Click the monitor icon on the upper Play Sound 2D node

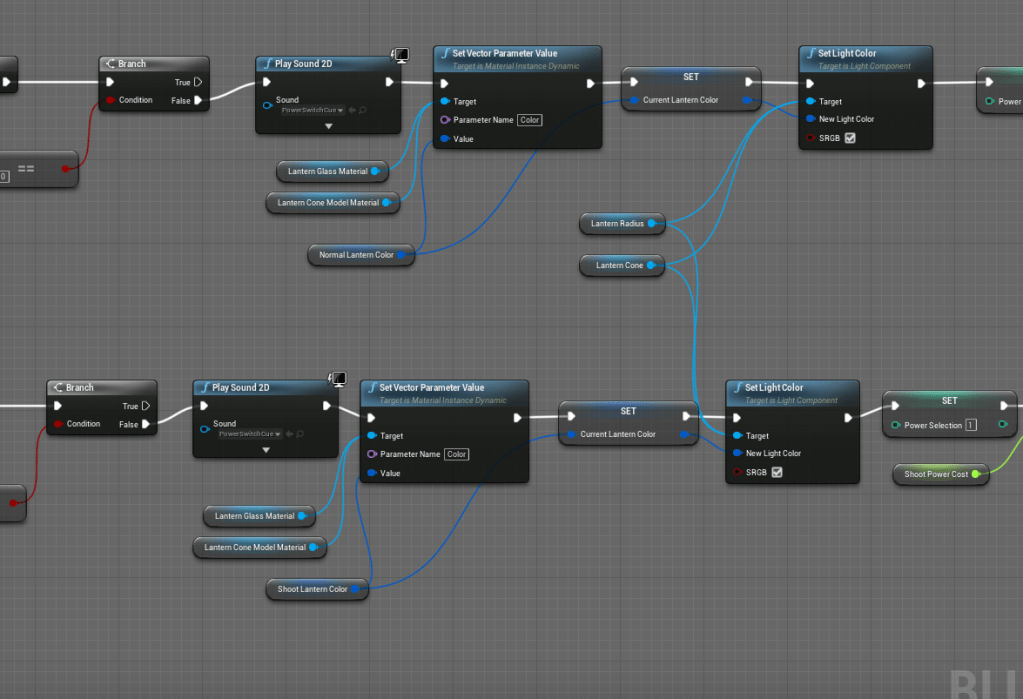pyautogui.click(x=400, y=55)
